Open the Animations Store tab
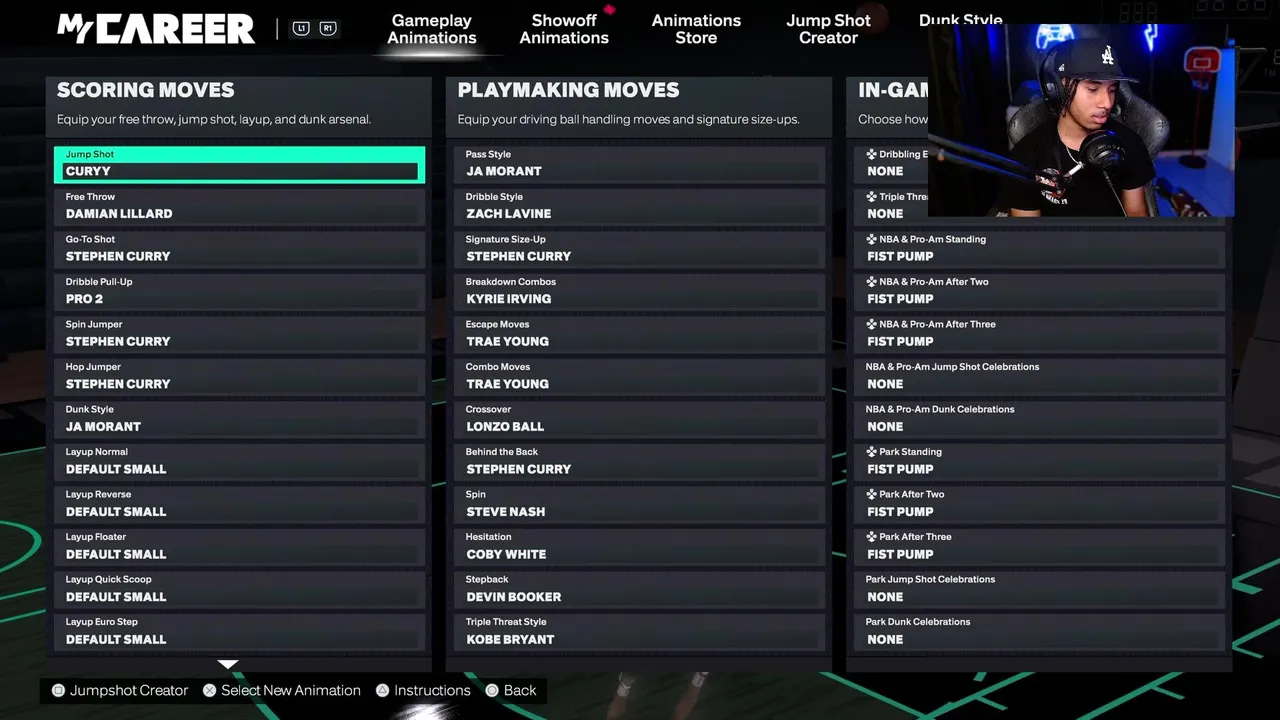Image resolution: width=1280 pixels, height=720 pixels. pyautogui.click(x=696, y=29)
